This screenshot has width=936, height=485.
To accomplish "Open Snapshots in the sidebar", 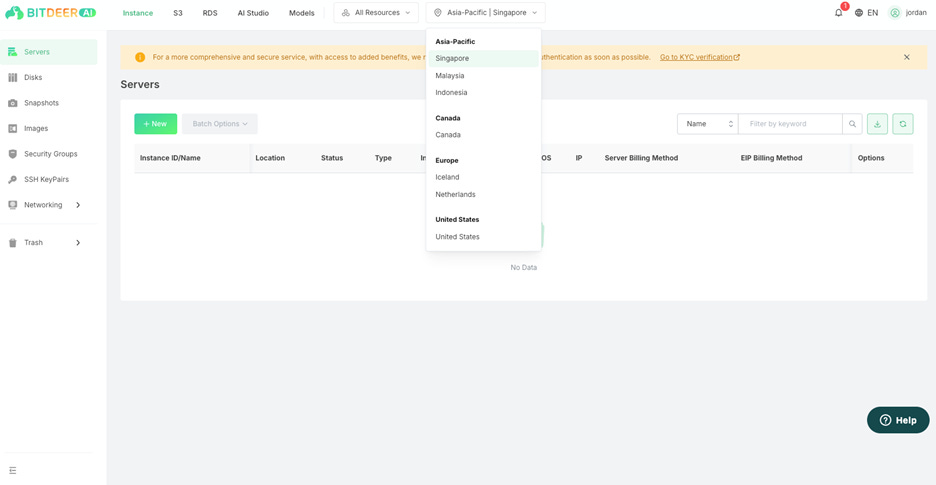I will click(x=49, y=103).
